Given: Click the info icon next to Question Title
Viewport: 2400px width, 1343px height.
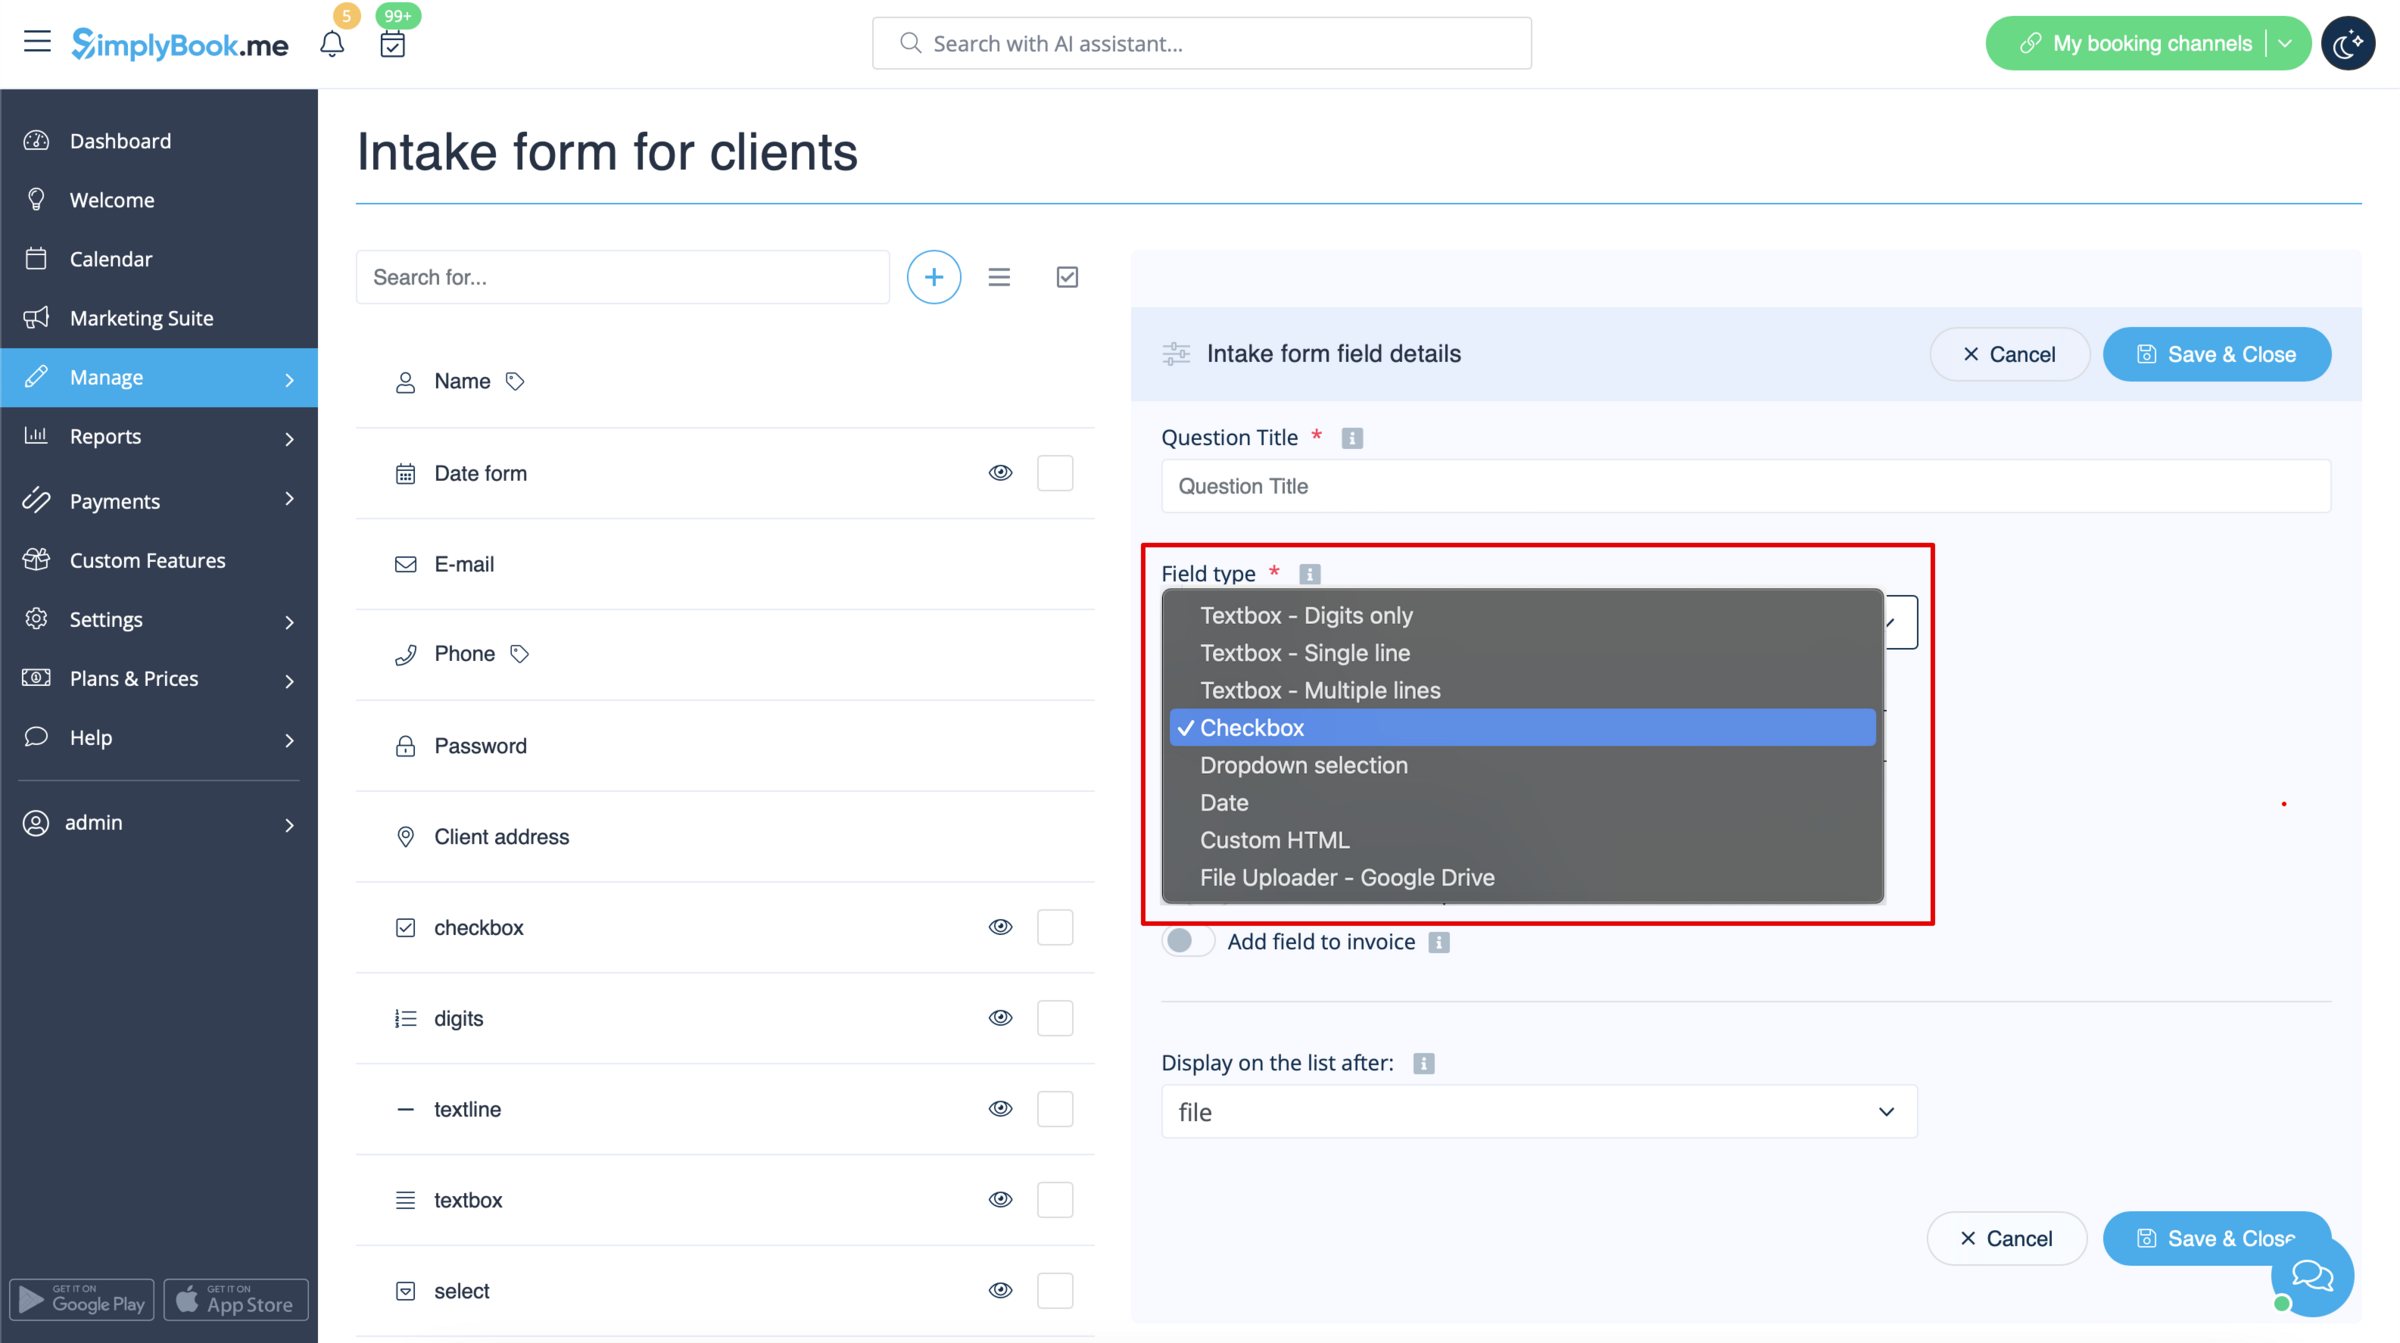Looking at the screenshot, I should [1352, 437].
